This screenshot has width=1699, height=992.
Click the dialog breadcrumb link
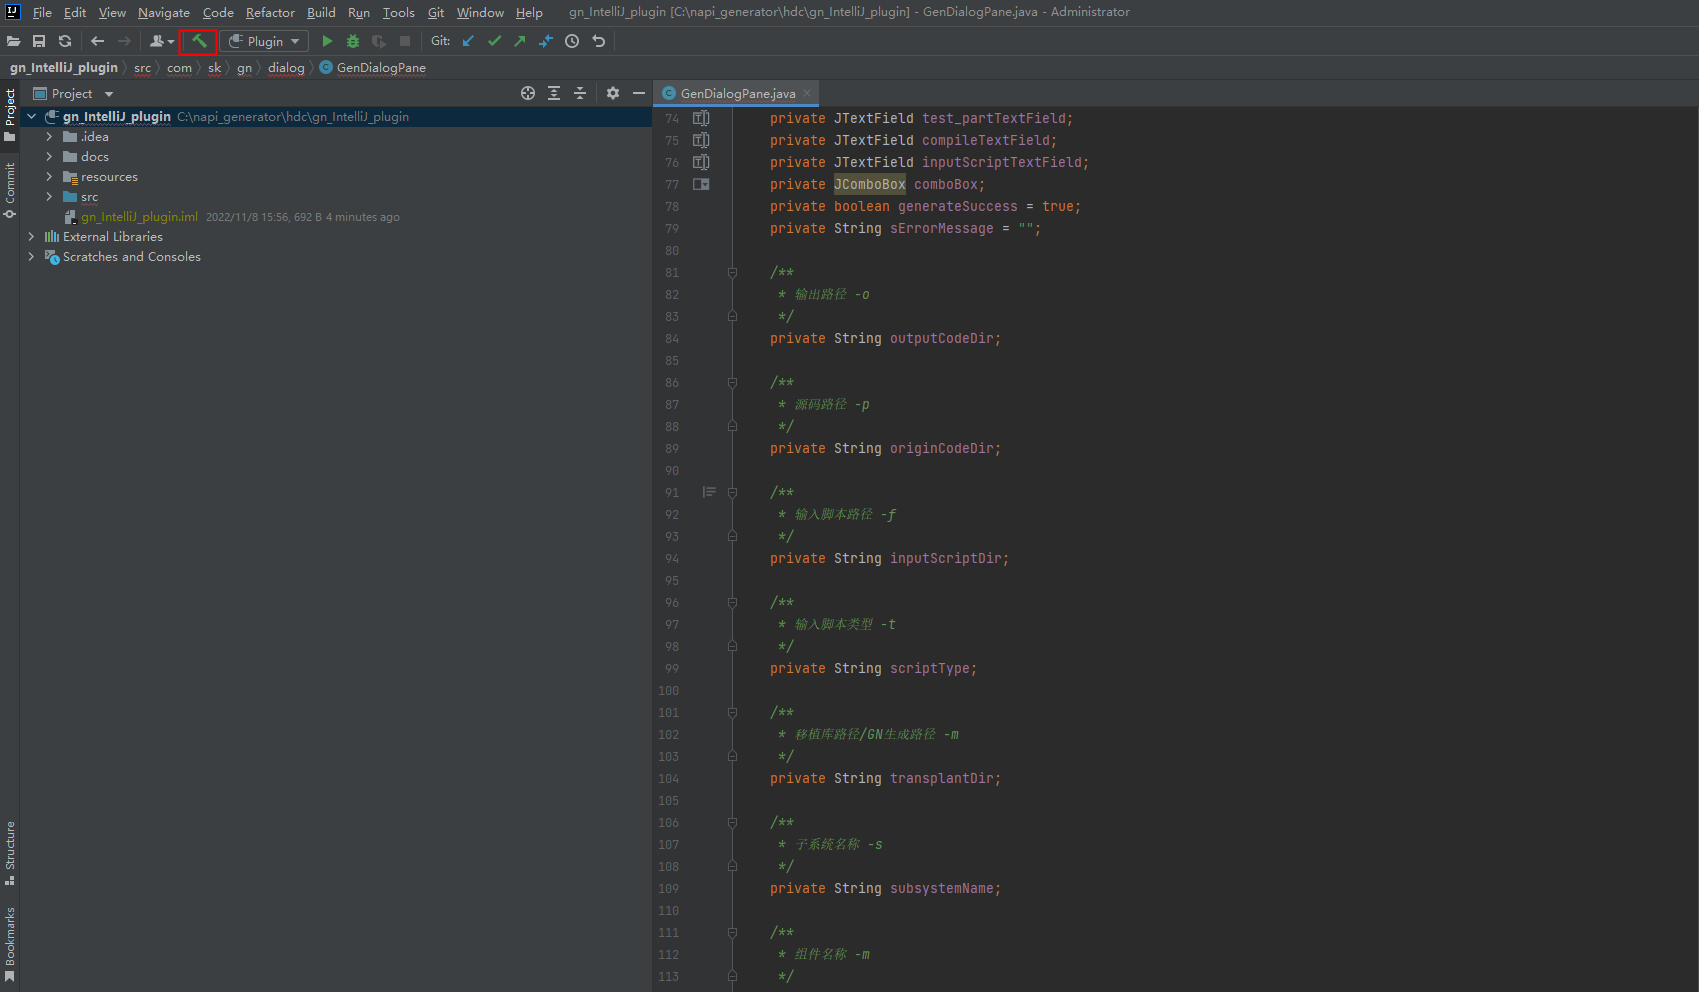286,68
